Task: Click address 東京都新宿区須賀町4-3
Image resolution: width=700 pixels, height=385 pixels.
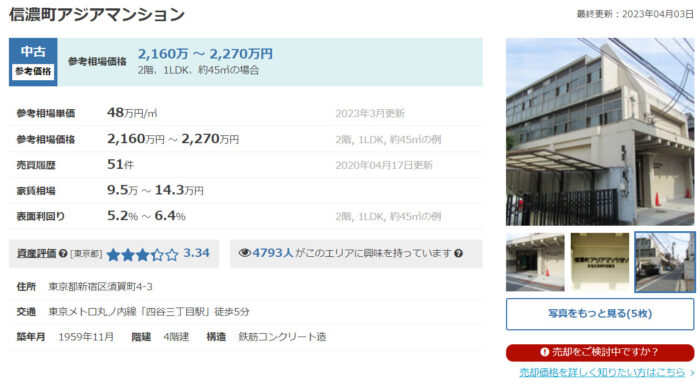Action: pyautogui.click(x=100, y=287)
